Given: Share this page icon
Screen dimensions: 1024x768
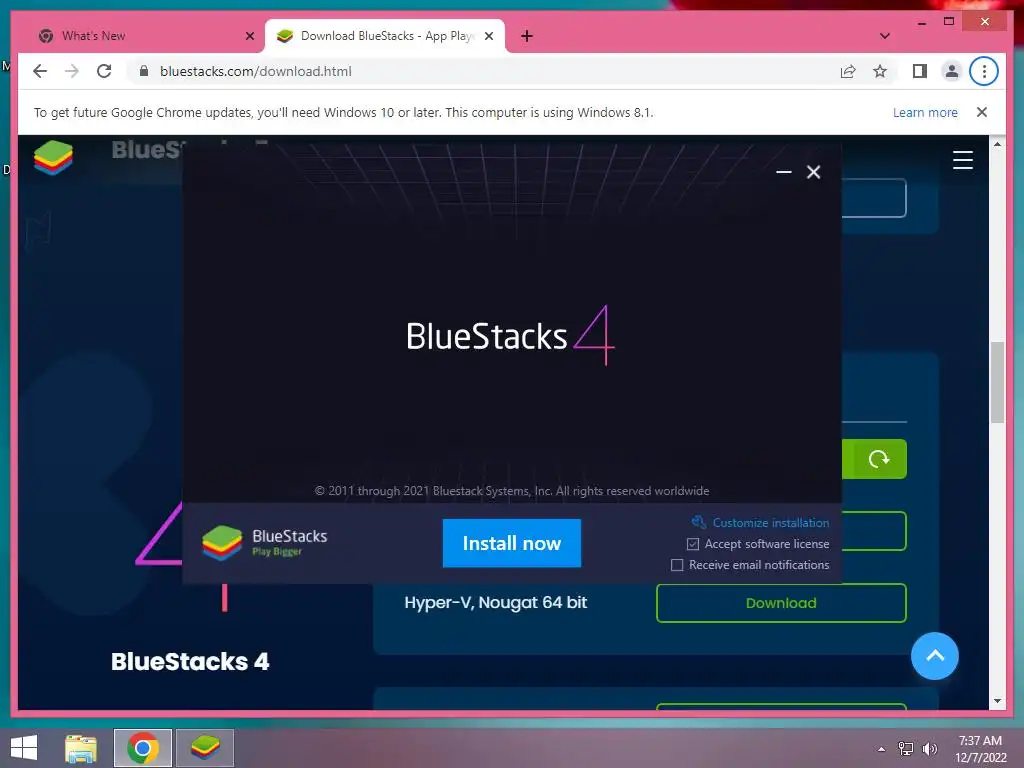Looking at the screenshot, I should [848, 71].
